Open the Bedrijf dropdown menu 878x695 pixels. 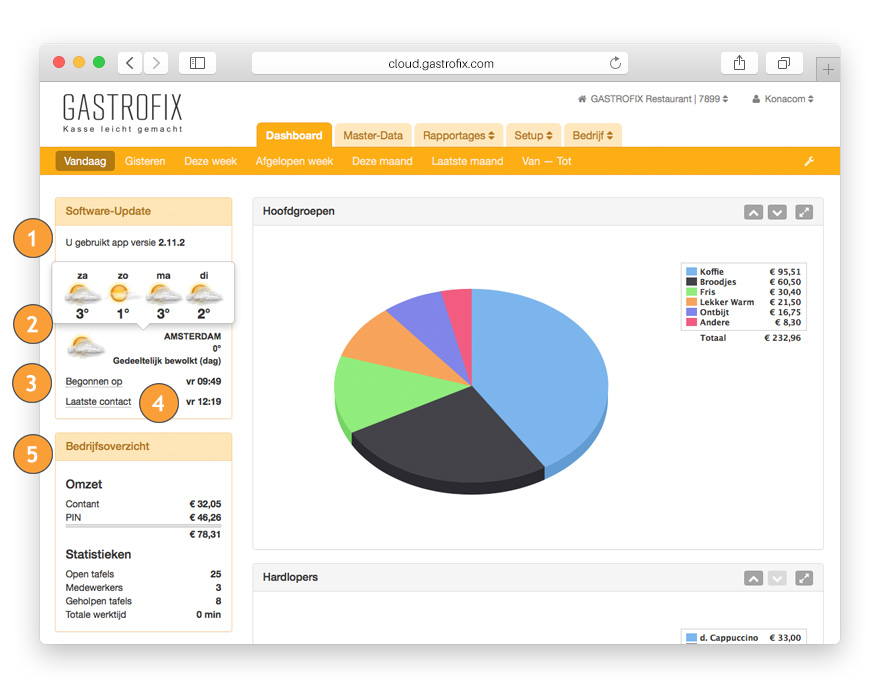(592, 135)
